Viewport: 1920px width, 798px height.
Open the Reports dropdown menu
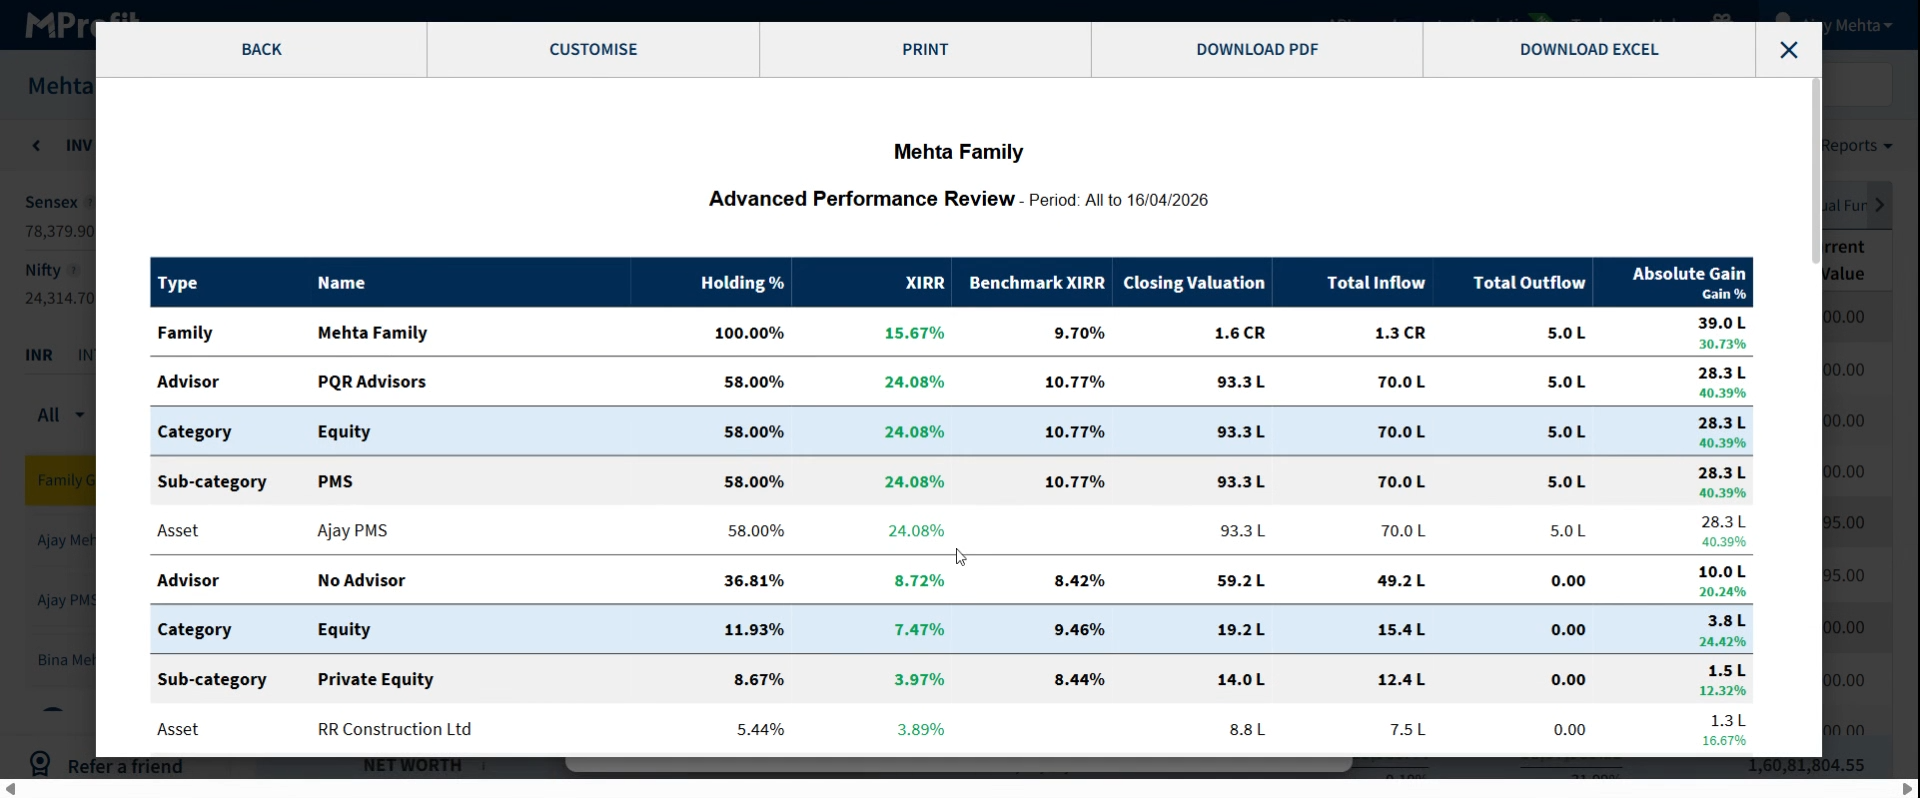click(x=1857, y=146)
